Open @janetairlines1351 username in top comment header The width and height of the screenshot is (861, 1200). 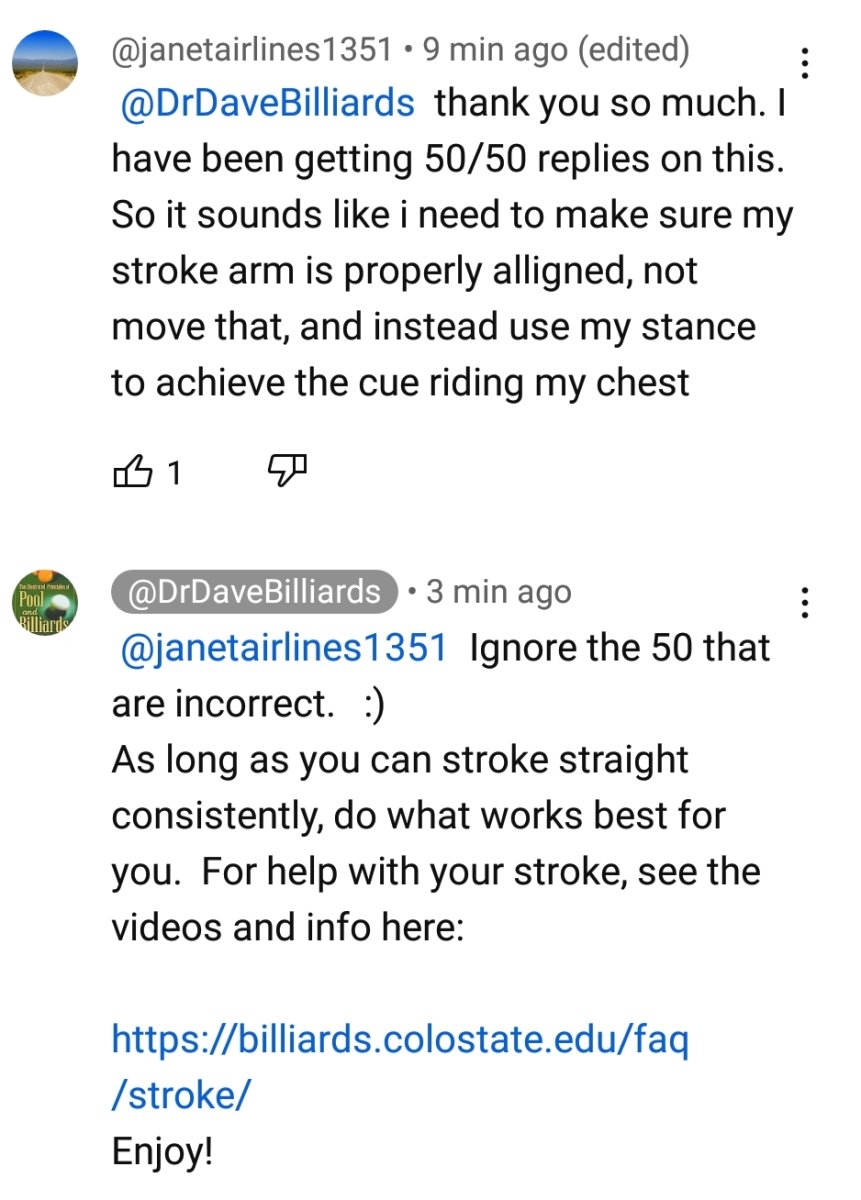pos(252,49)
